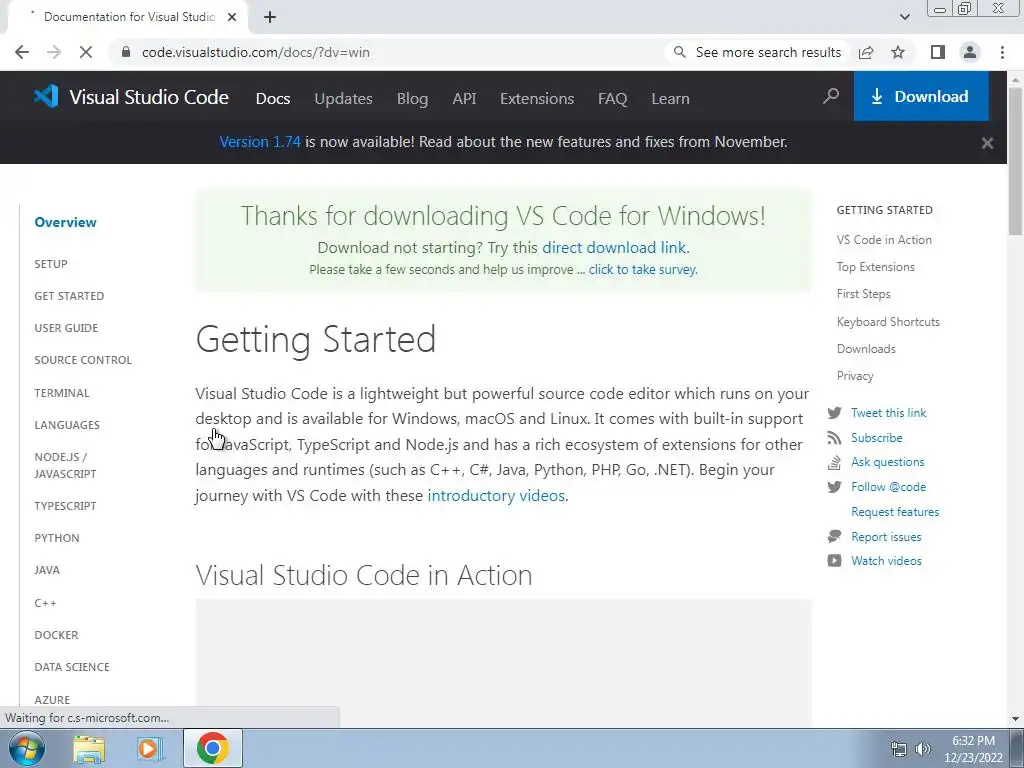Screen dimensions: 1024x768
Task: Click See more search results chip
Action: point(758,52)
